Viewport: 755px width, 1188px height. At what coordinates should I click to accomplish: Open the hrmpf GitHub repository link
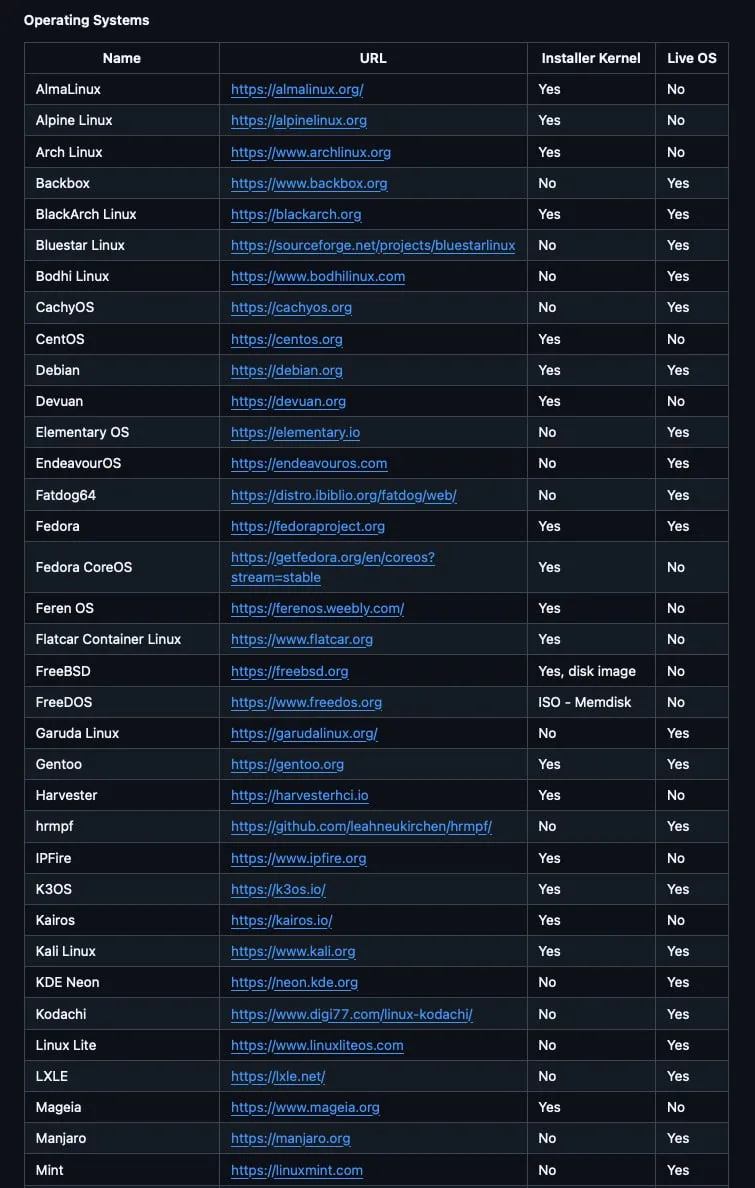361,826
